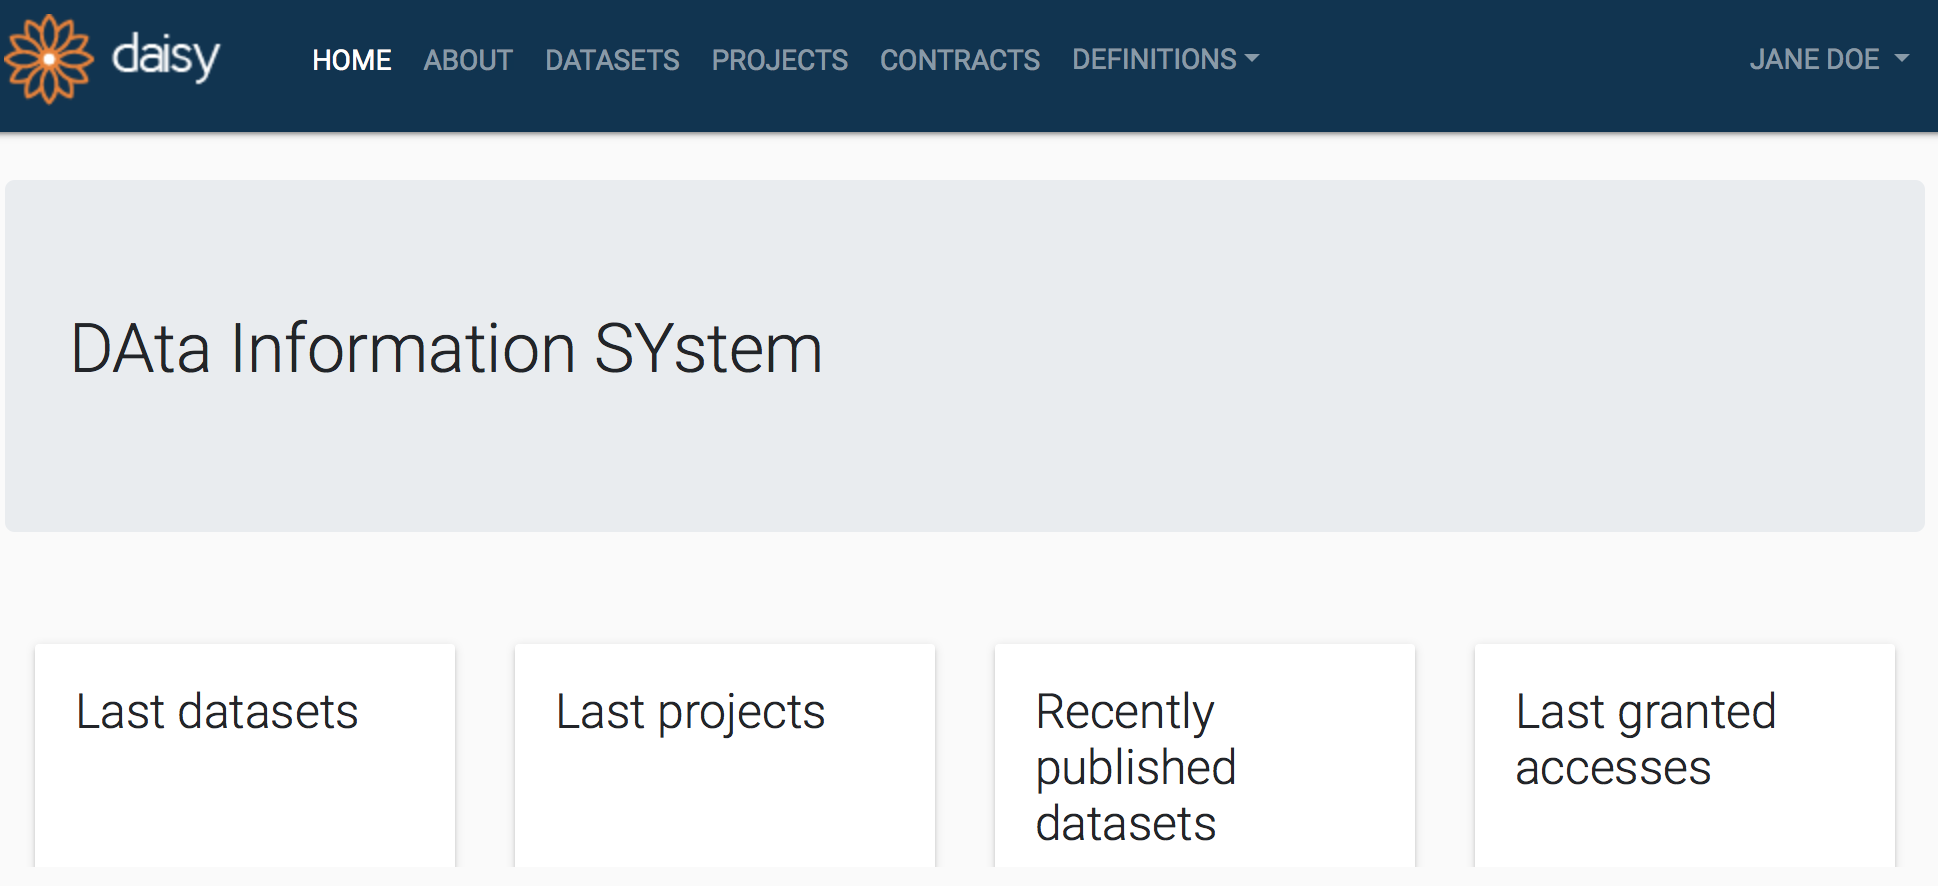The image size is (1938, 886).
Task: Click the orange daisy flower logo
Action: point(48,59)
